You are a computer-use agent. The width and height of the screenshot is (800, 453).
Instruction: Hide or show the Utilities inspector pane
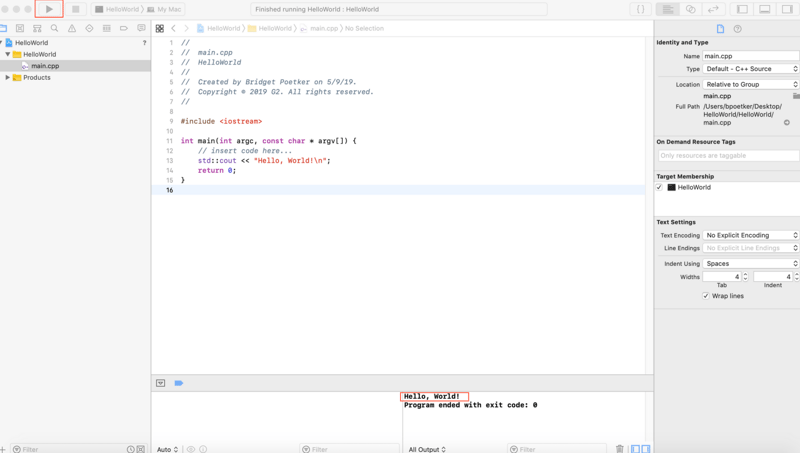(x=787, y=9)
